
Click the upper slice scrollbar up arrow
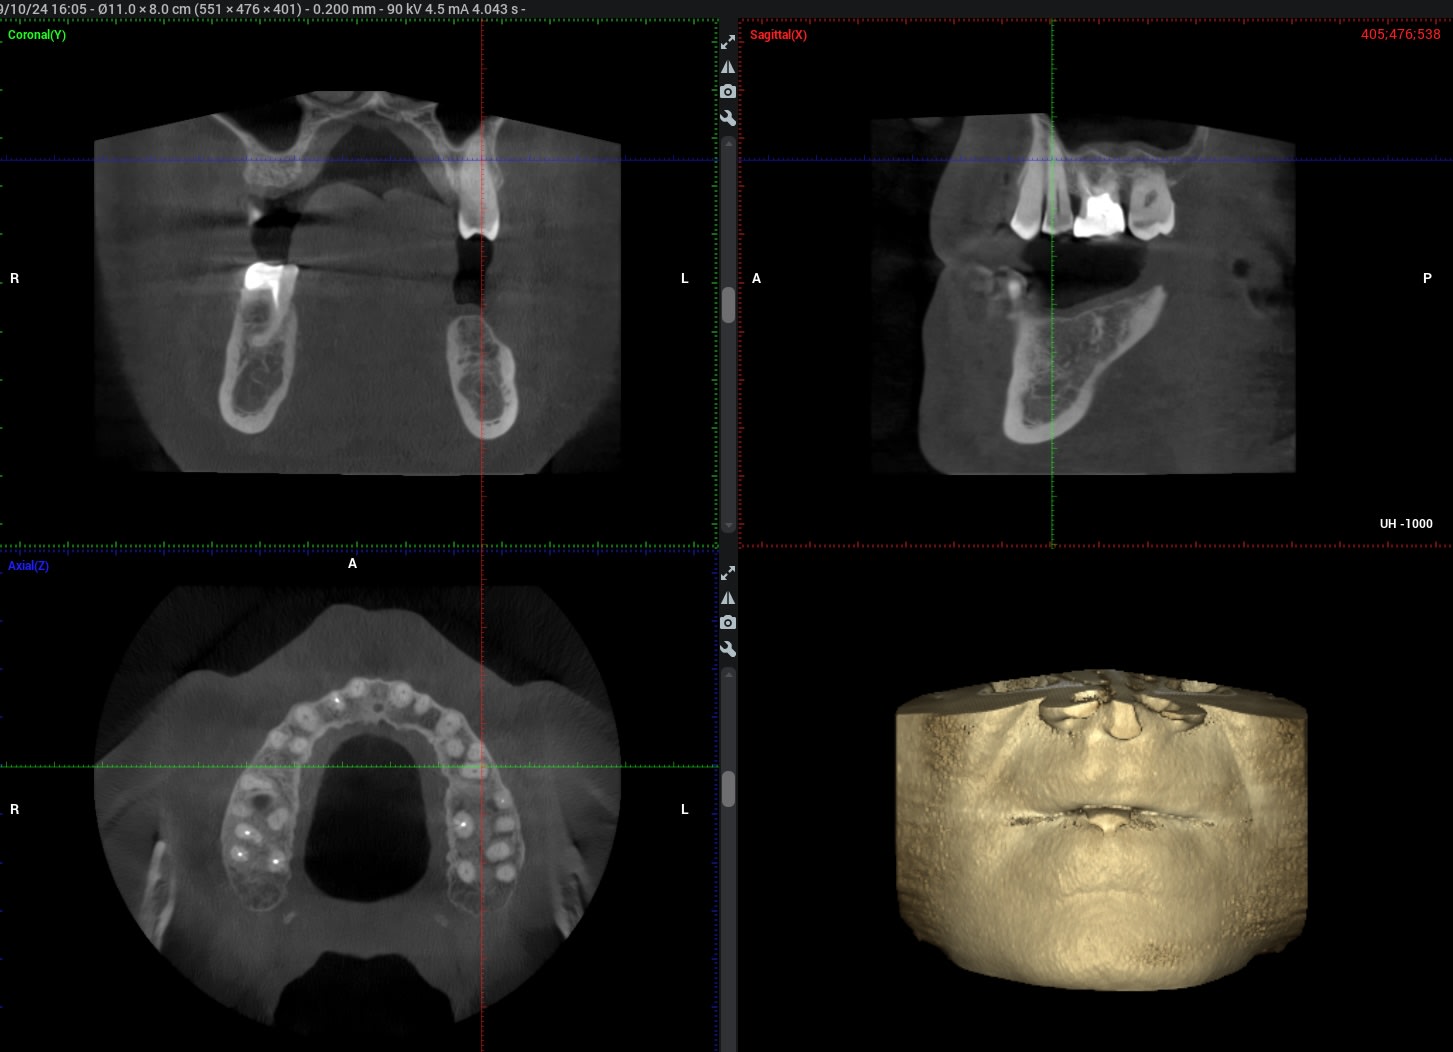click(728, 144)
